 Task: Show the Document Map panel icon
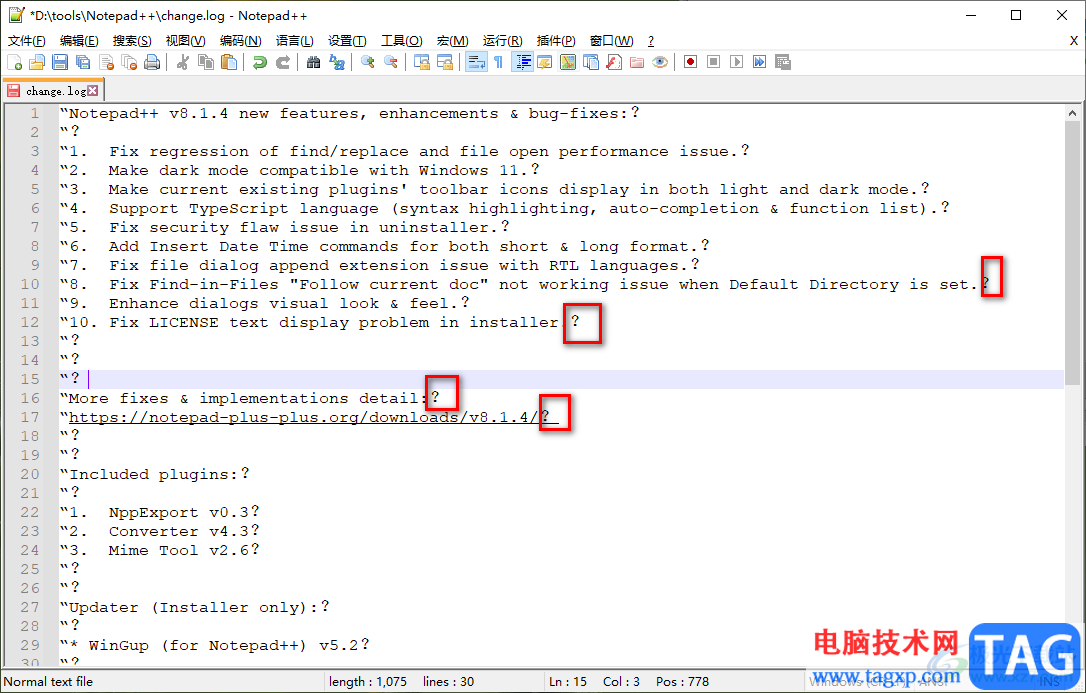pyautogui.click(x=568, y=62)
